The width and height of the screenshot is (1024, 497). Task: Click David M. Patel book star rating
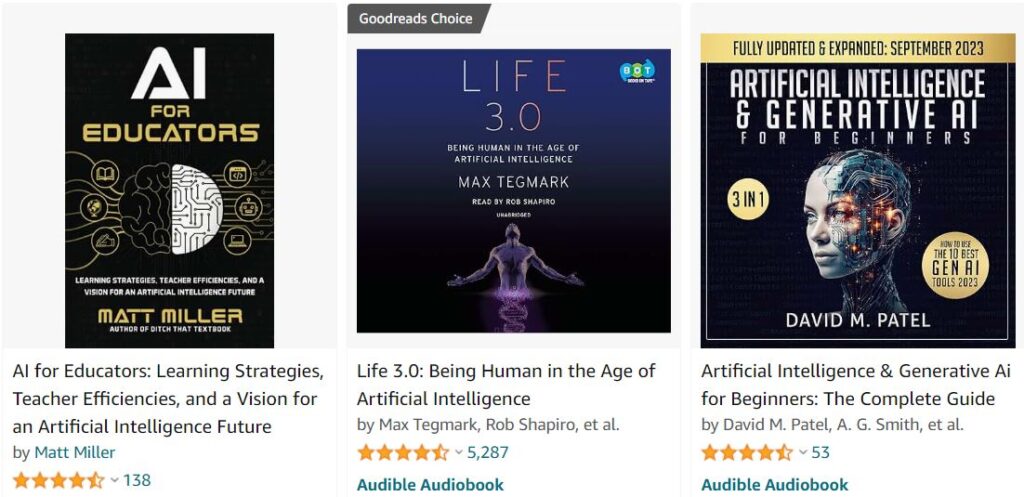coord(746,452)
